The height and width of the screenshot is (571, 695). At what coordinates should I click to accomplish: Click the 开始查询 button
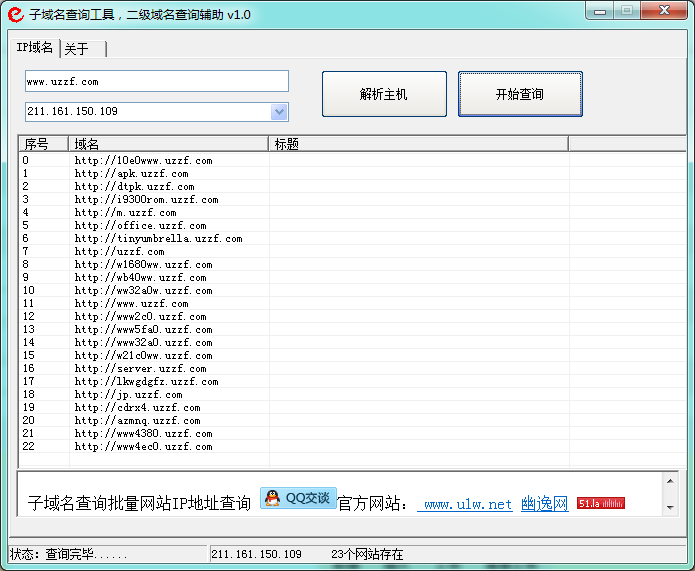coord(520,94)
